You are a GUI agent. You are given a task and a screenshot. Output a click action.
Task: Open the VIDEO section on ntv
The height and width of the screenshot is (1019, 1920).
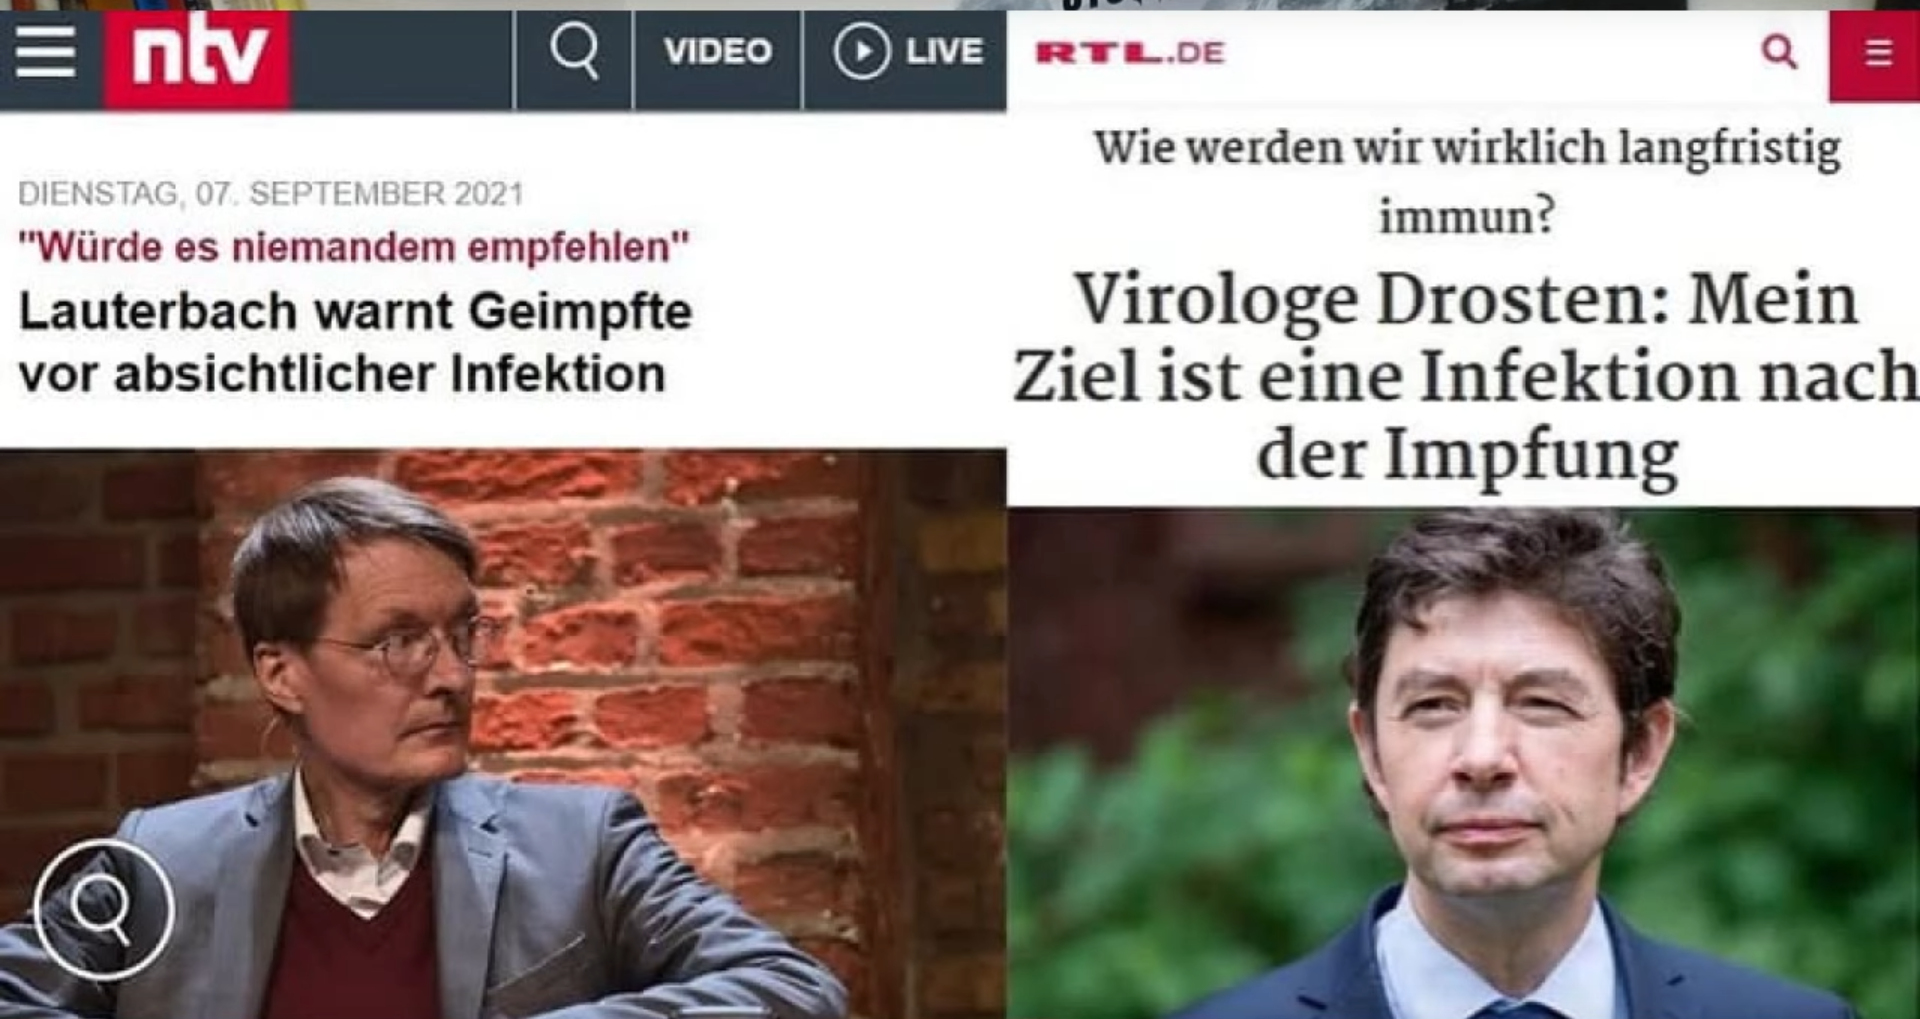click(x=717, y=52)
